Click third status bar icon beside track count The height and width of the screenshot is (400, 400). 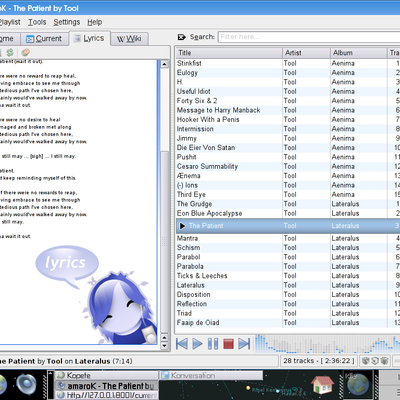385,361
